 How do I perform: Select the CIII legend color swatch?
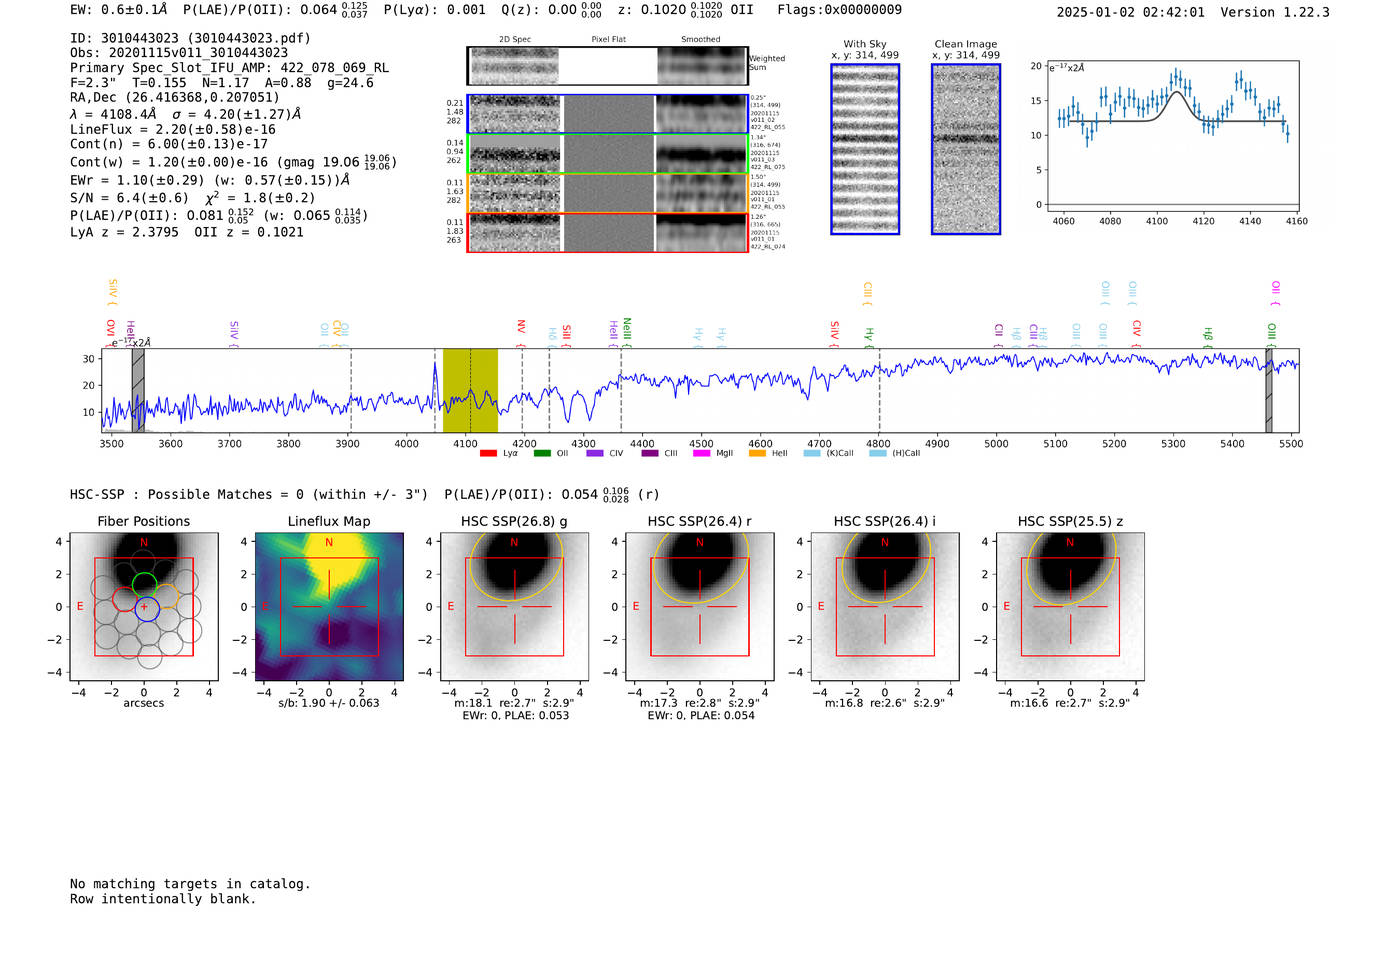[650, 453]
